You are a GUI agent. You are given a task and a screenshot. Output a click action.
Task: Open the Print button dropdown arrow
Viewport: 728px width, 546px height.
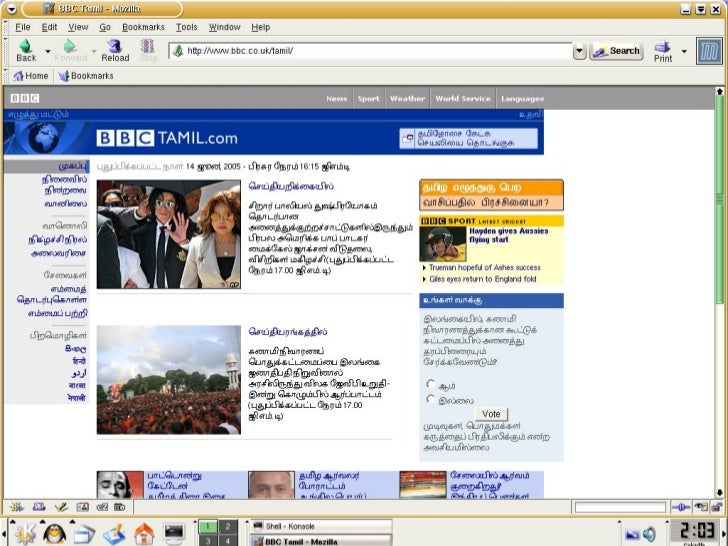(684, 51)
